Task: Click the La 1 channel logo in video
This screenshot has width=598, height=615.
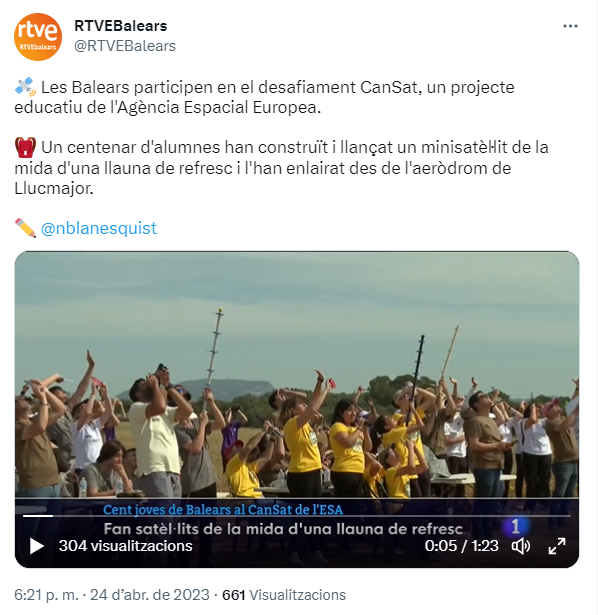Action: [x=516, y=526]
